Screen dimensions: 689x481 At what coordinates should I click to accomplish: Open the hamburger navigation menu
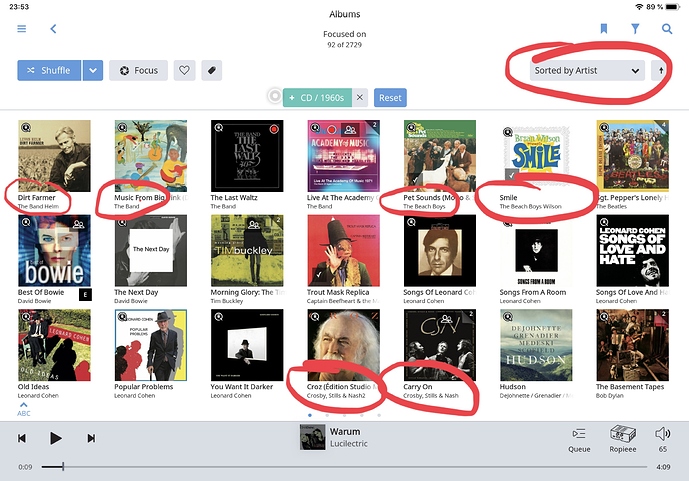click(22, 29)
